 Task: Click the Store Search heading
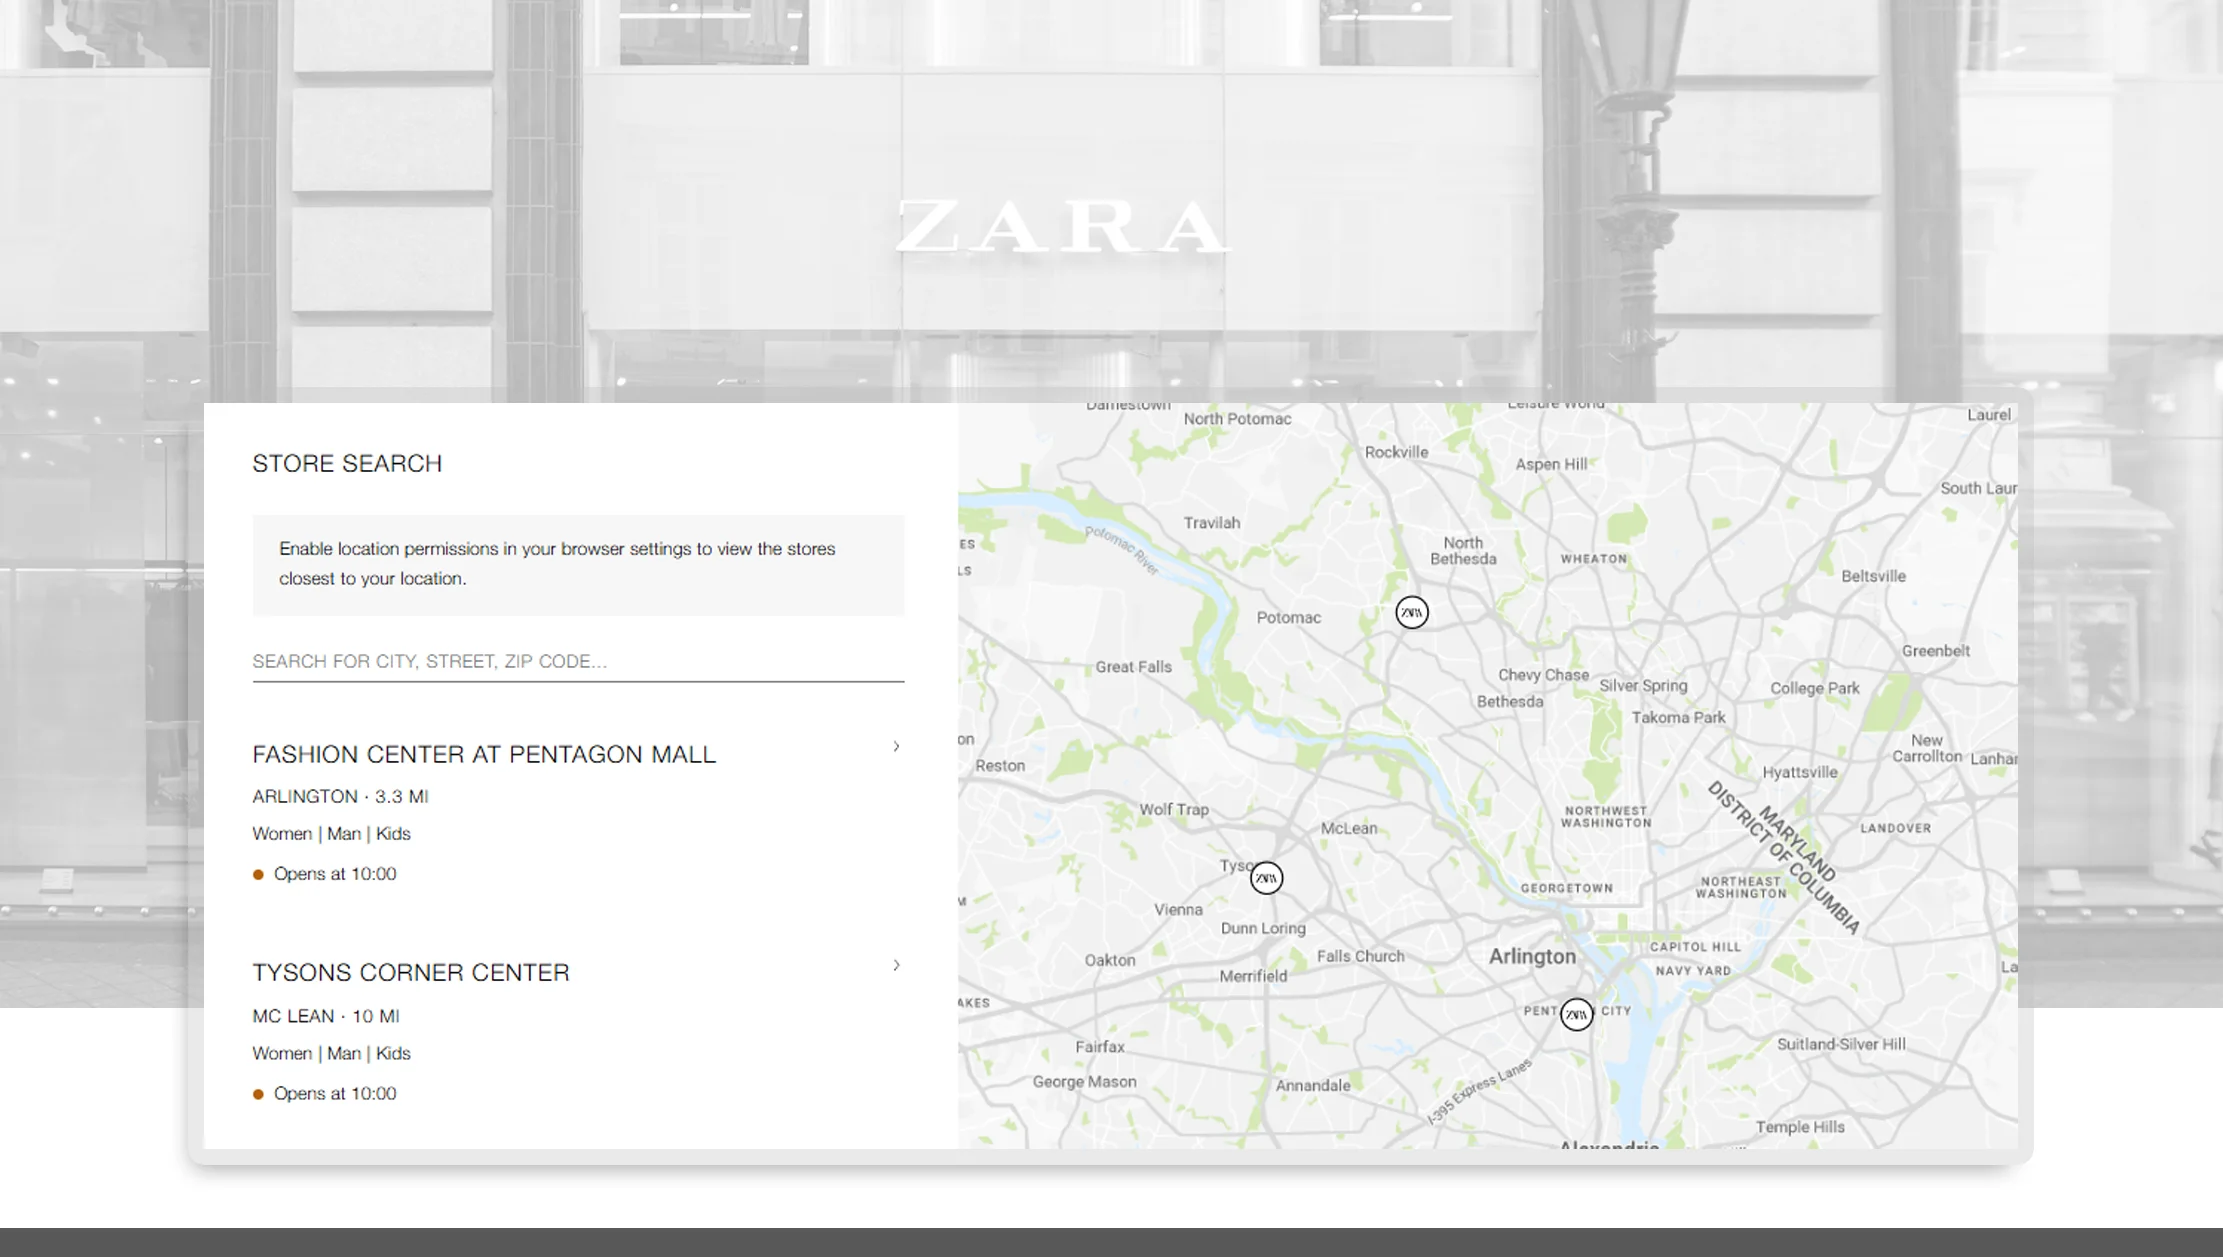(x=347, y=464)
